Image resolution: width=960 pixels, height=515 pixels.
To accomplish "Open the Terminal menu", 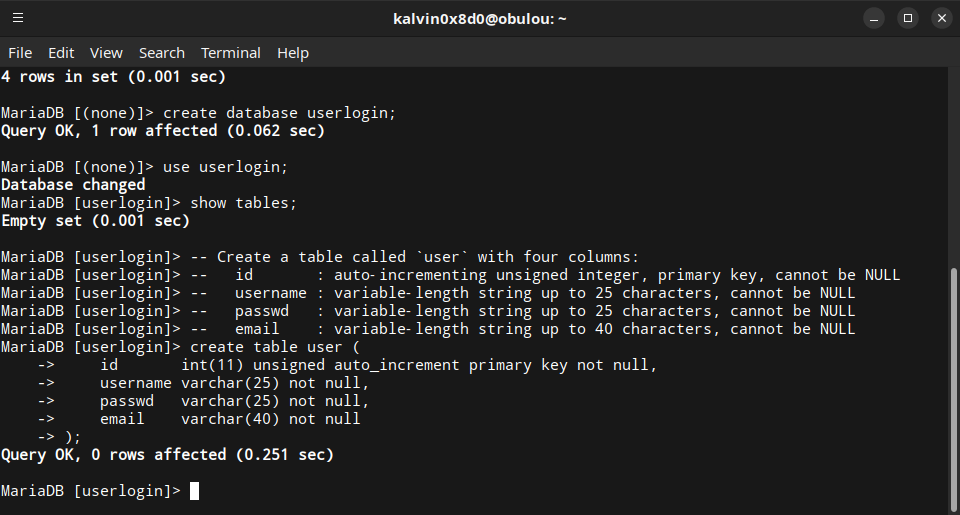I will coord(230,53).
